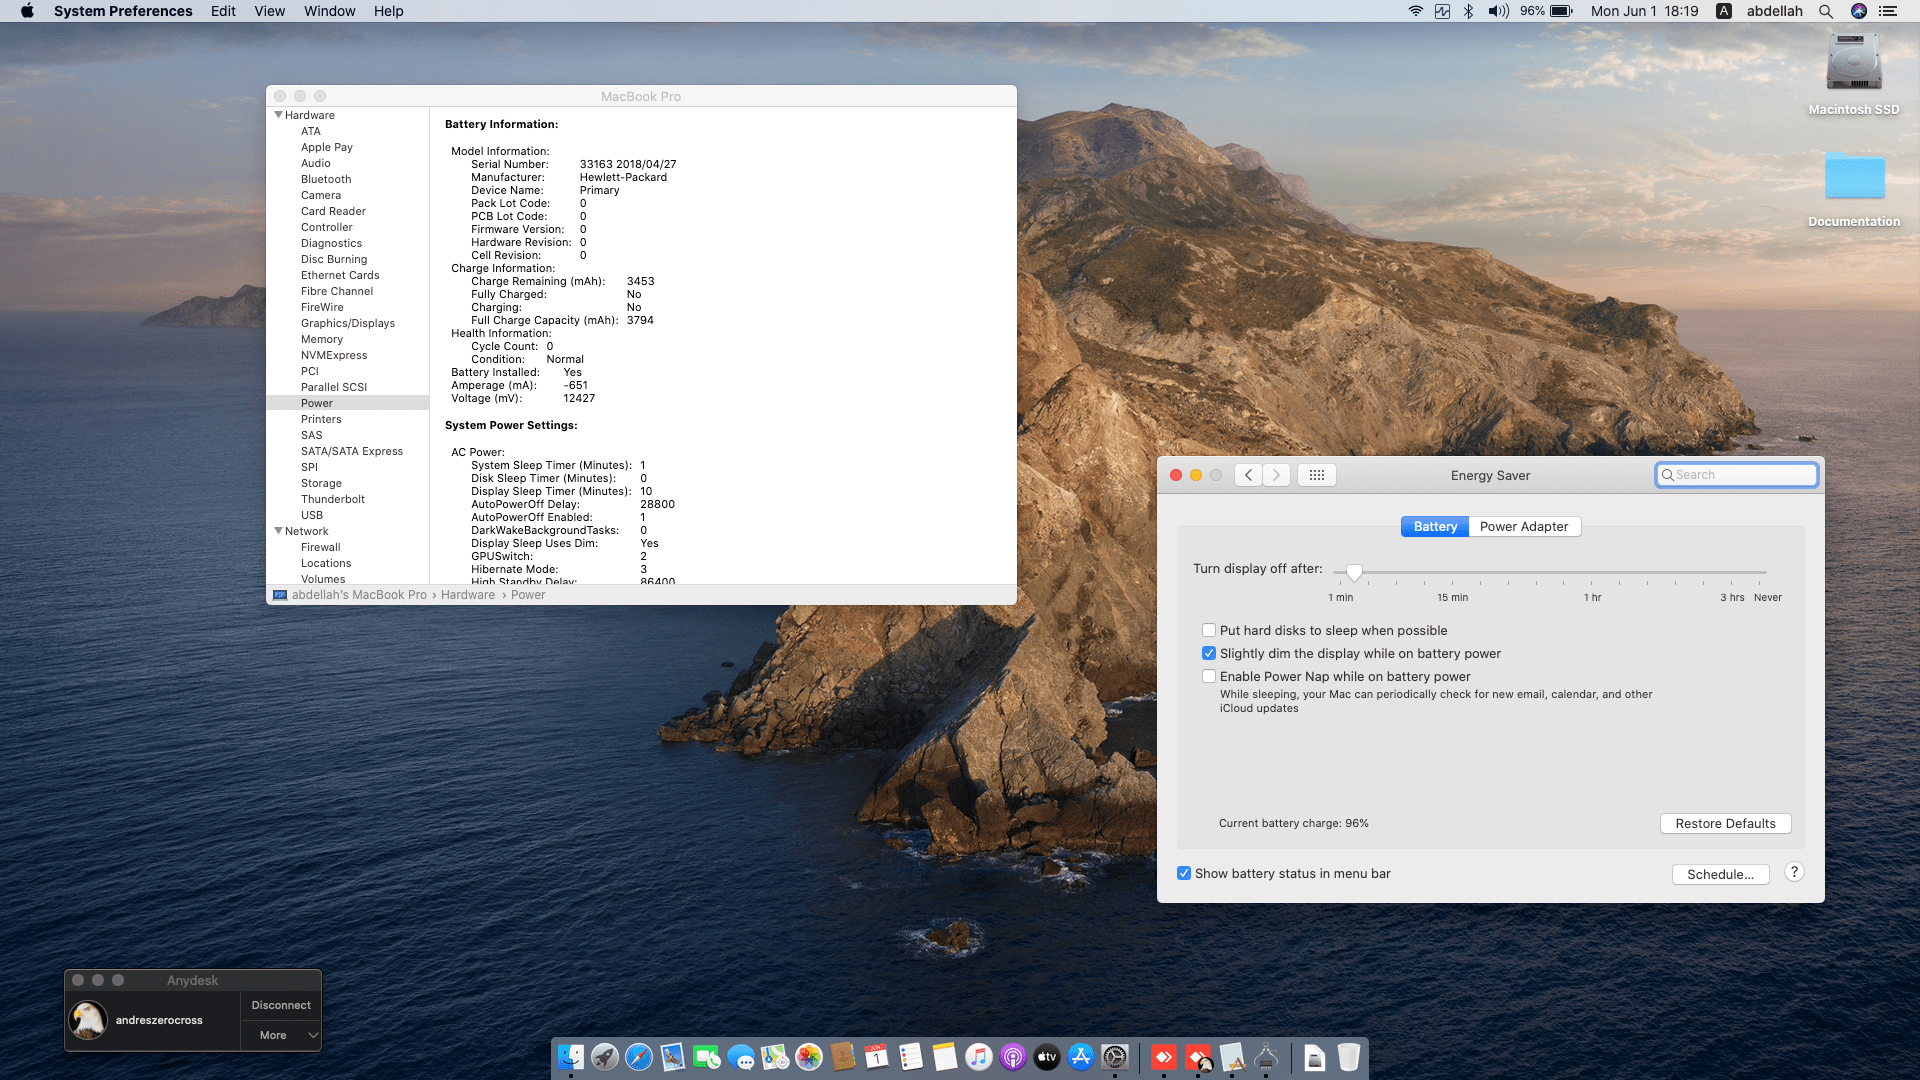Screen dimensions: 1920x1080
Task: Switch to the Power Adapter tab
Action: tap(1523, 526)
